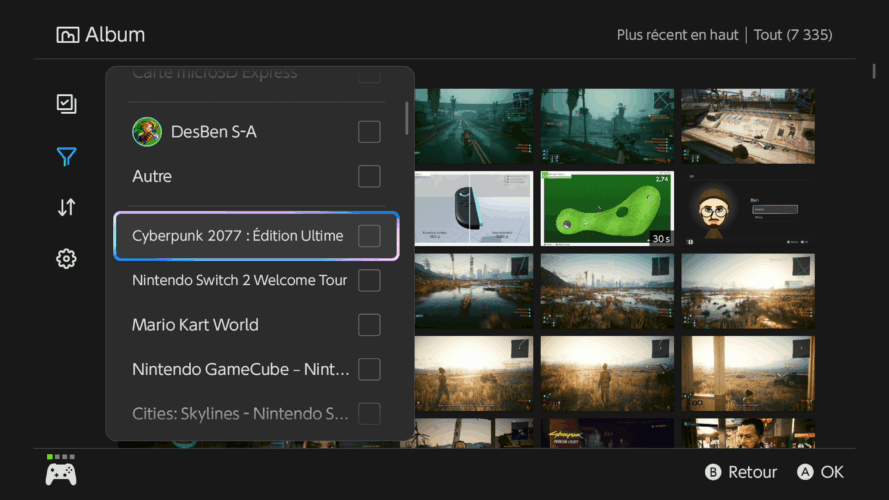Click the Retour label
The image size is (889, 500).
(x=752, y=472)
